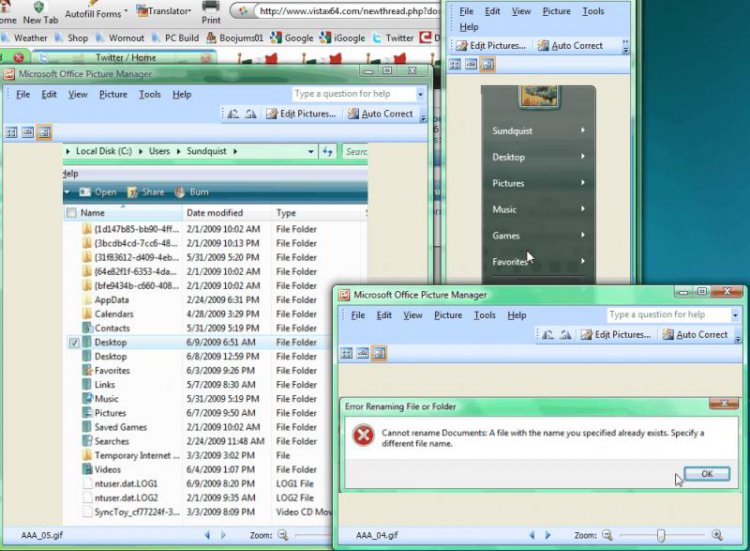Click Auto Correct in top-right Picture Manager toolbar
This screenshot has width=750, height=551.
(x=570, y=46)
